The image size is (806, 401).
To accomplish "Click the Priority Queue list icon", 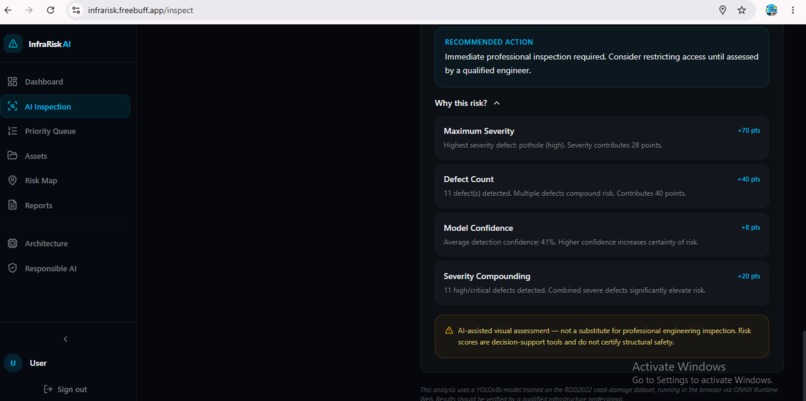I will coord(13,131).
